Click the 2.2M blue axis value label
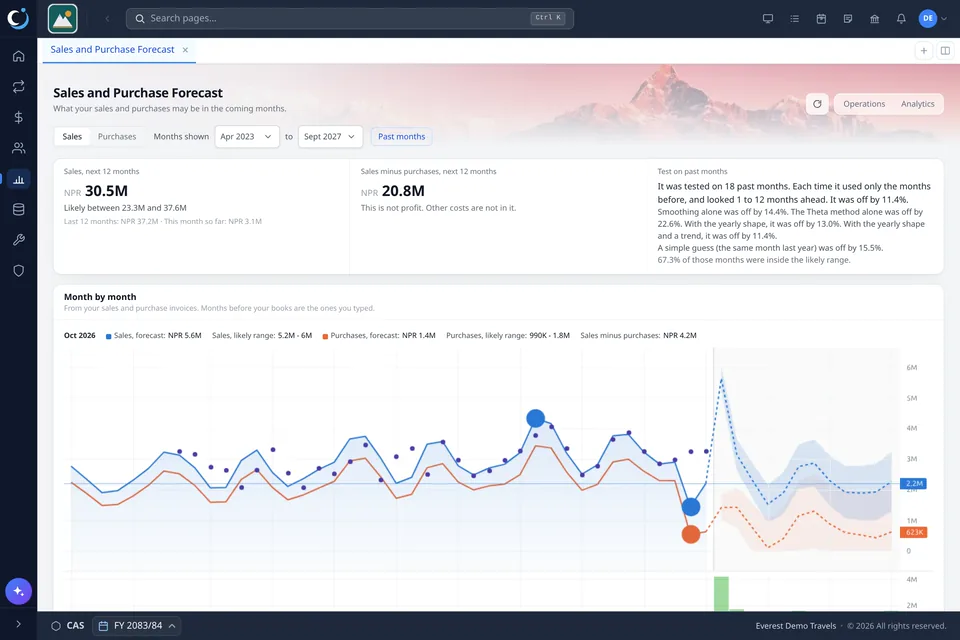This screenshot has width=960, height=640. pyautogui.click(x=913, y=484)
